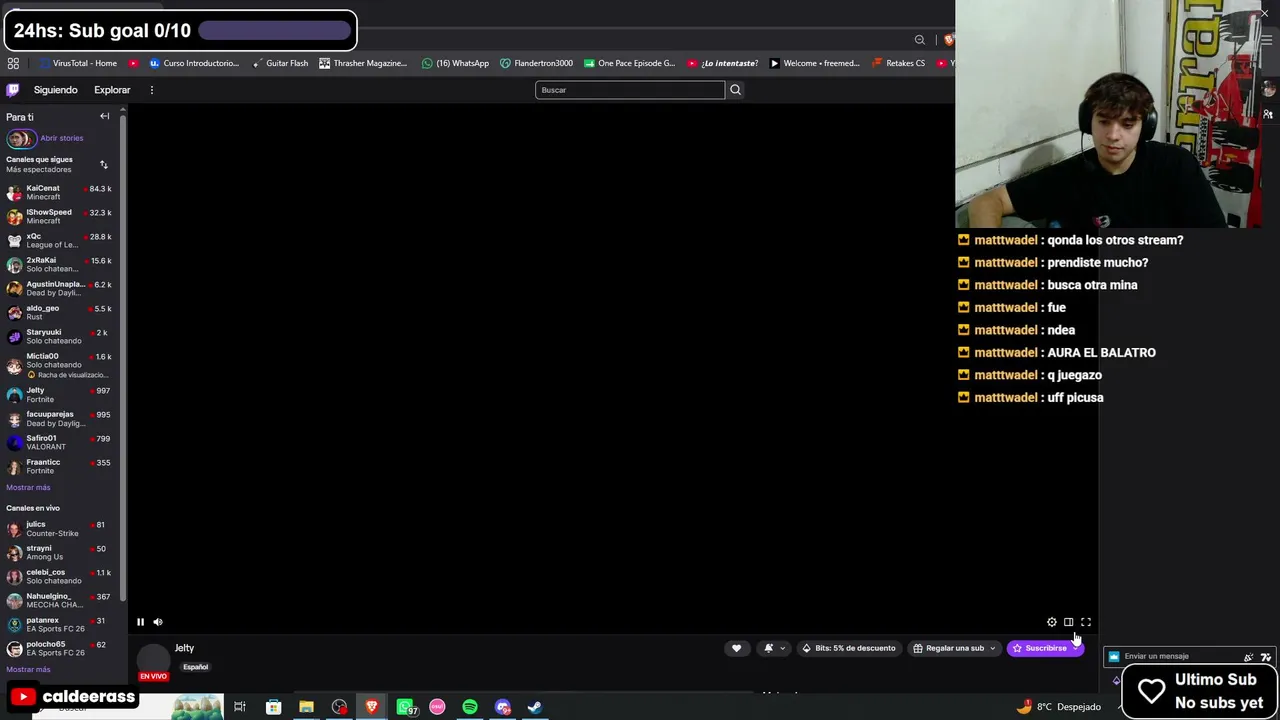The width and height of the screenshot is (1280, 720).
Task: Click the Suscribirse button
Action: (x=1039, y=648)
